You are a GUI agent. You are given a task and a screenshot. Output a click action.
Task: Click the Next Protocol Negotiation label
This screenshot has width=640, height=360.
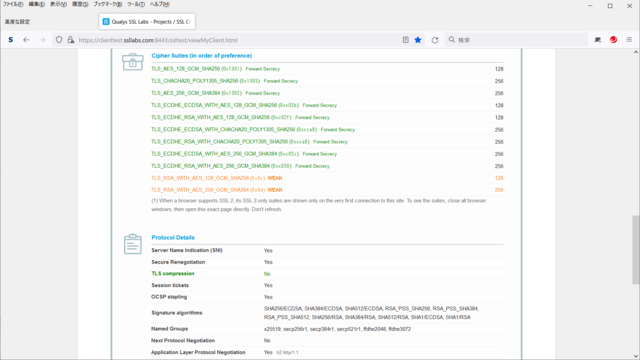pos(182,340)
